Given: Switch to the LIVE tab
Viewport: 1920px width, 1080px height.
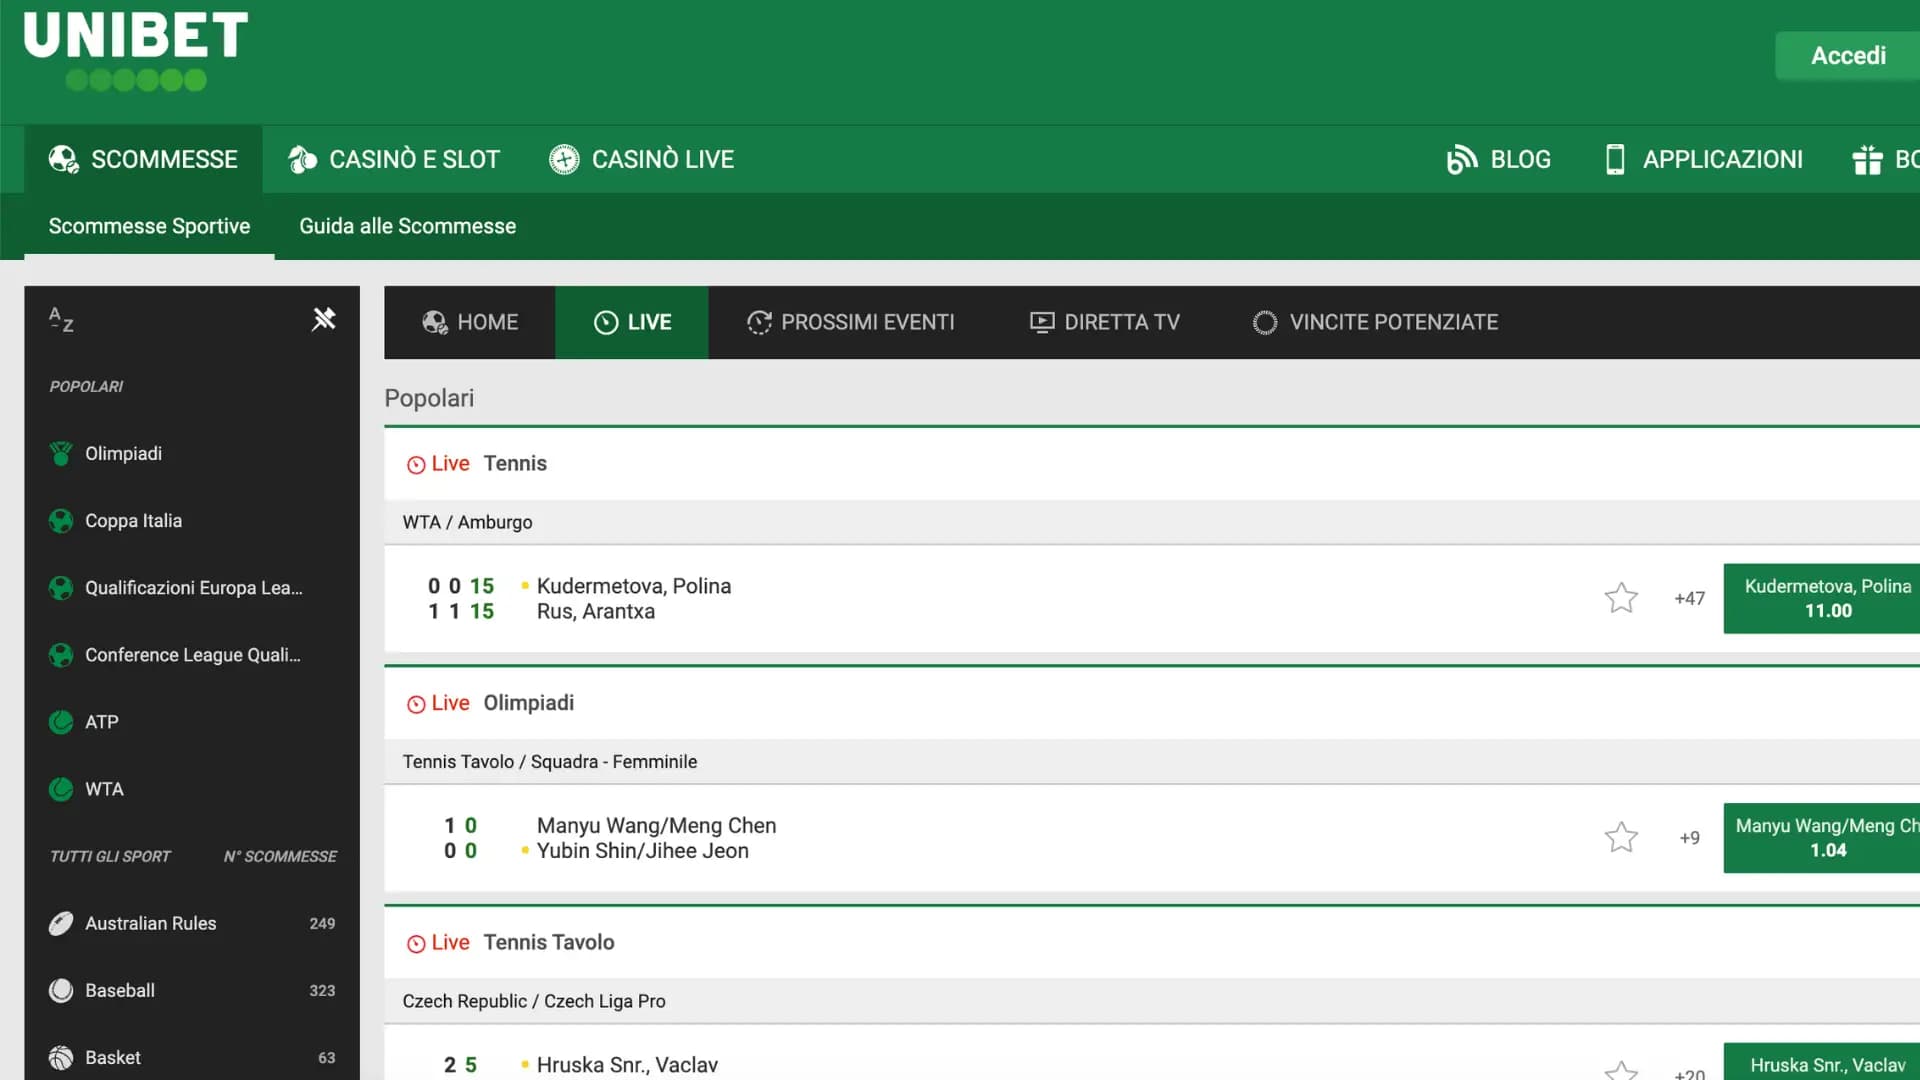Looking at the screenshot, I should point(632,322).
